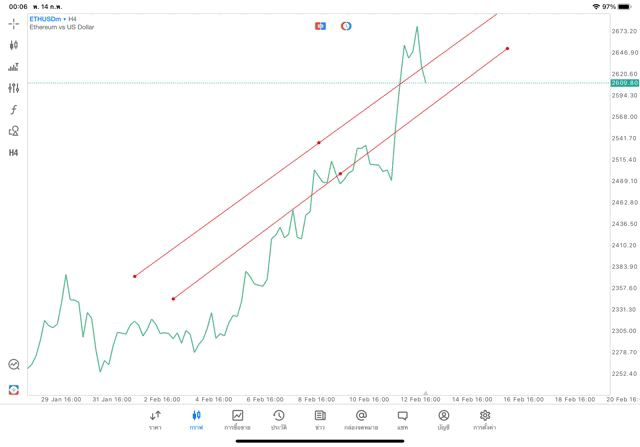The height and width of the screenshot is (447, 640).
Task: Open the indicators icon in left sidebar
Action: 14,67
